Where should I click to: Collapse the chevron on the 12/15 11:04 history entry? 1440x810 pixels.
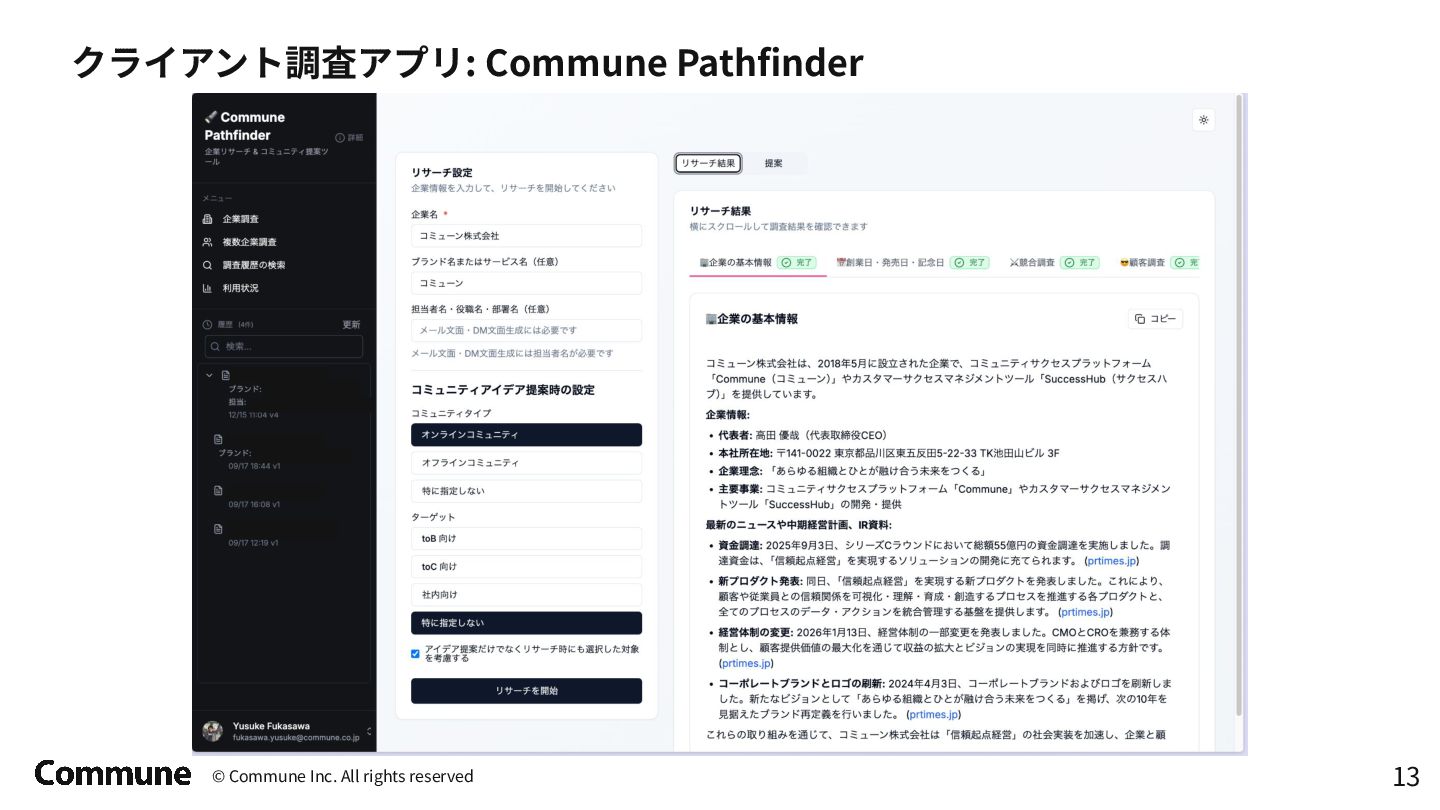pyautogui.click(x=209, y=375)
